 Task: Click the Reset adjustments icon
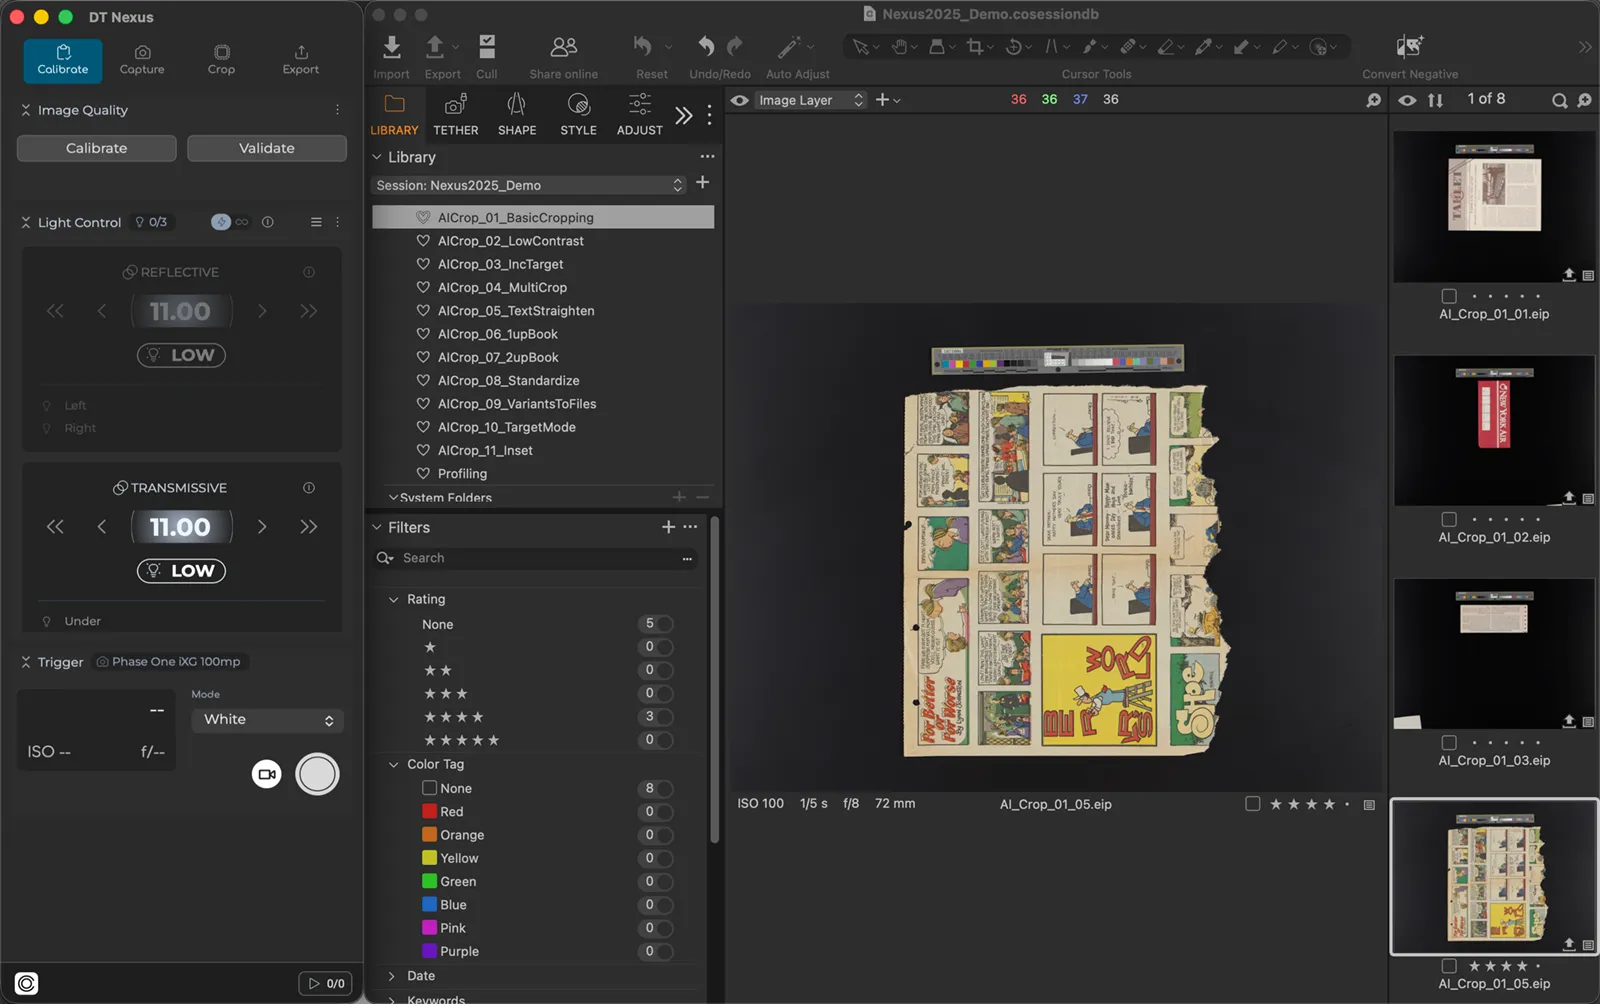pos(643,46)
